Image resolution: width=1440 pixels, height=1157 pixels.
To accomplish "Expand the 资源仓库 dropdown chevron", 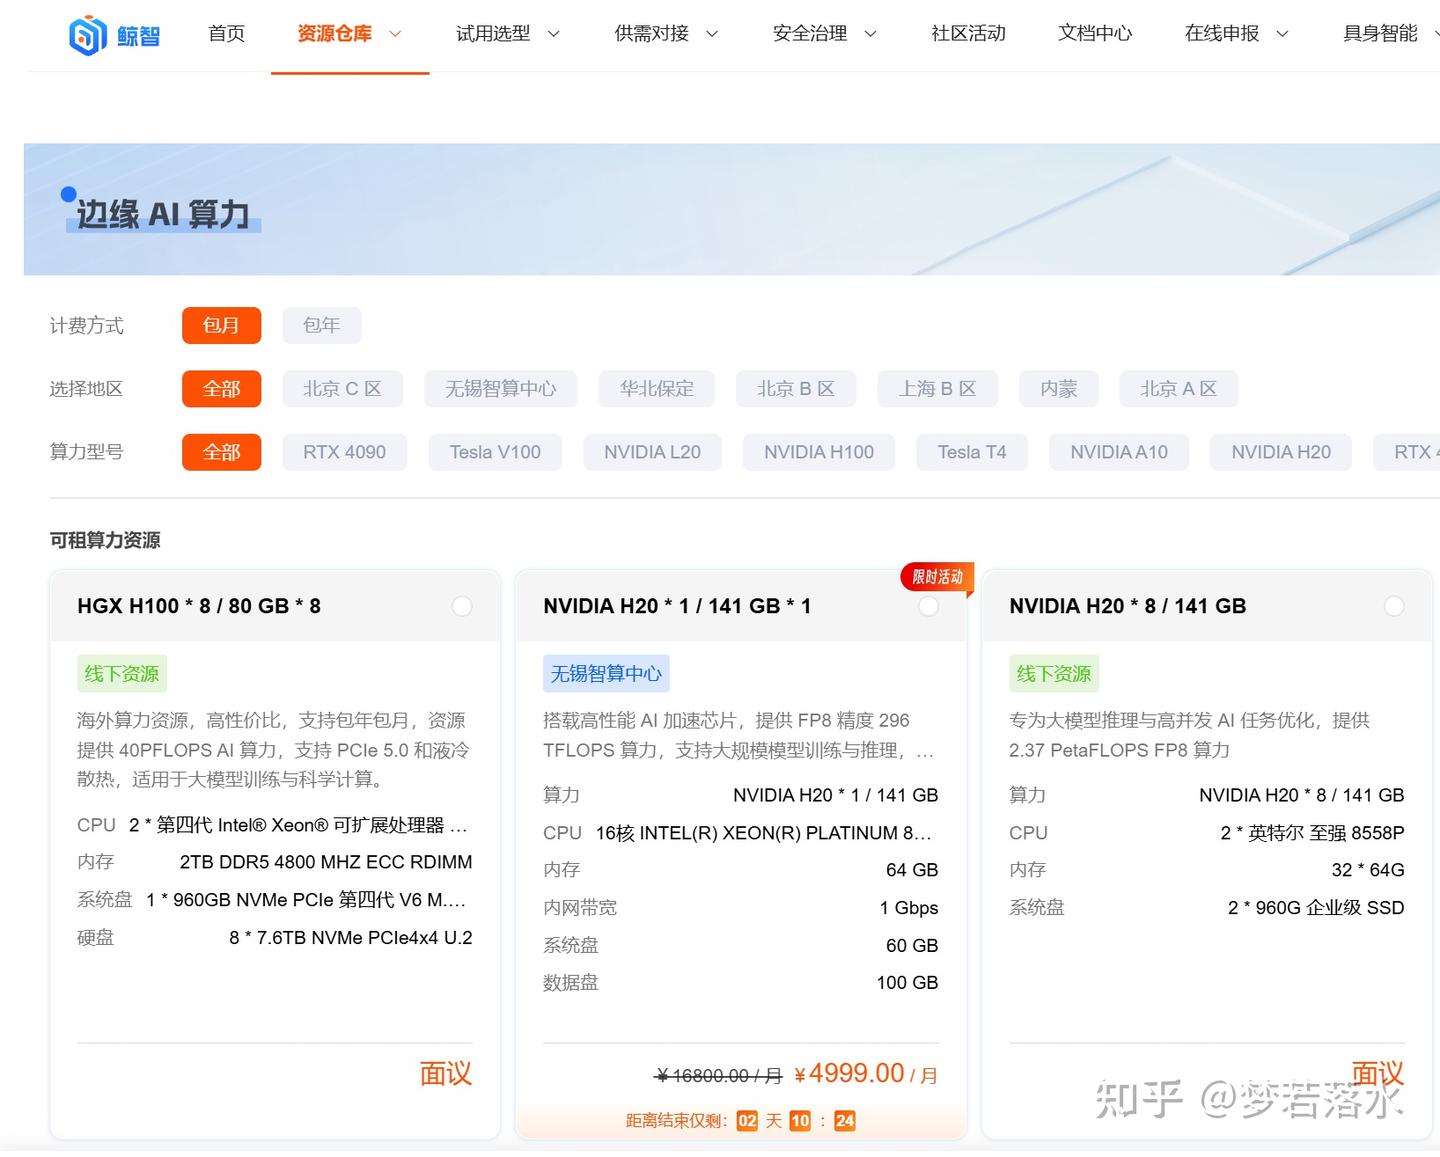I will [395, 34].
